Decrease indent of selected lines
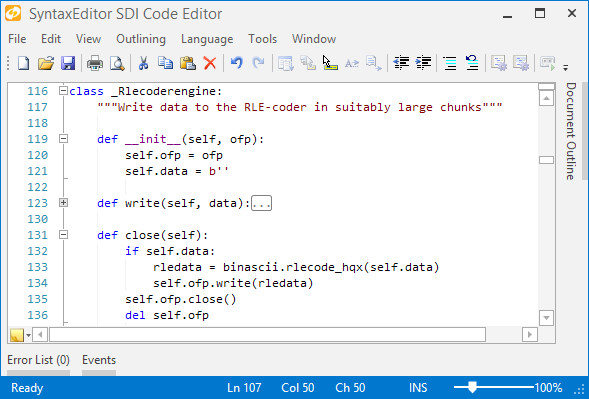The width and height of the screenshot is (589, 399). [401, 63]
